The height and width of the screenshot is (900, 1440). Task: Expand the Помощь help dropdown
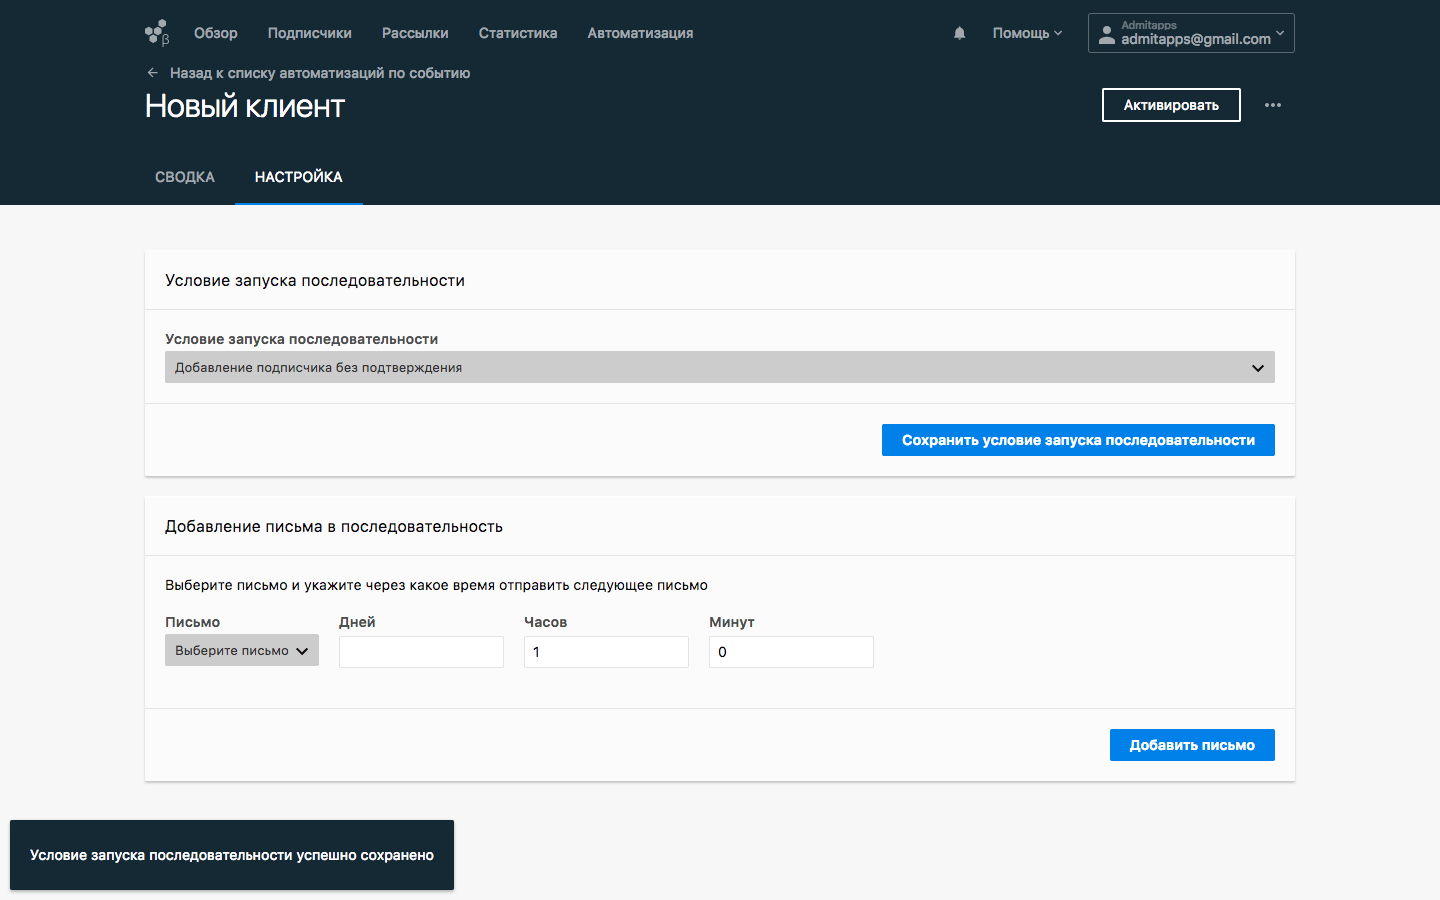coord(1027,33)
